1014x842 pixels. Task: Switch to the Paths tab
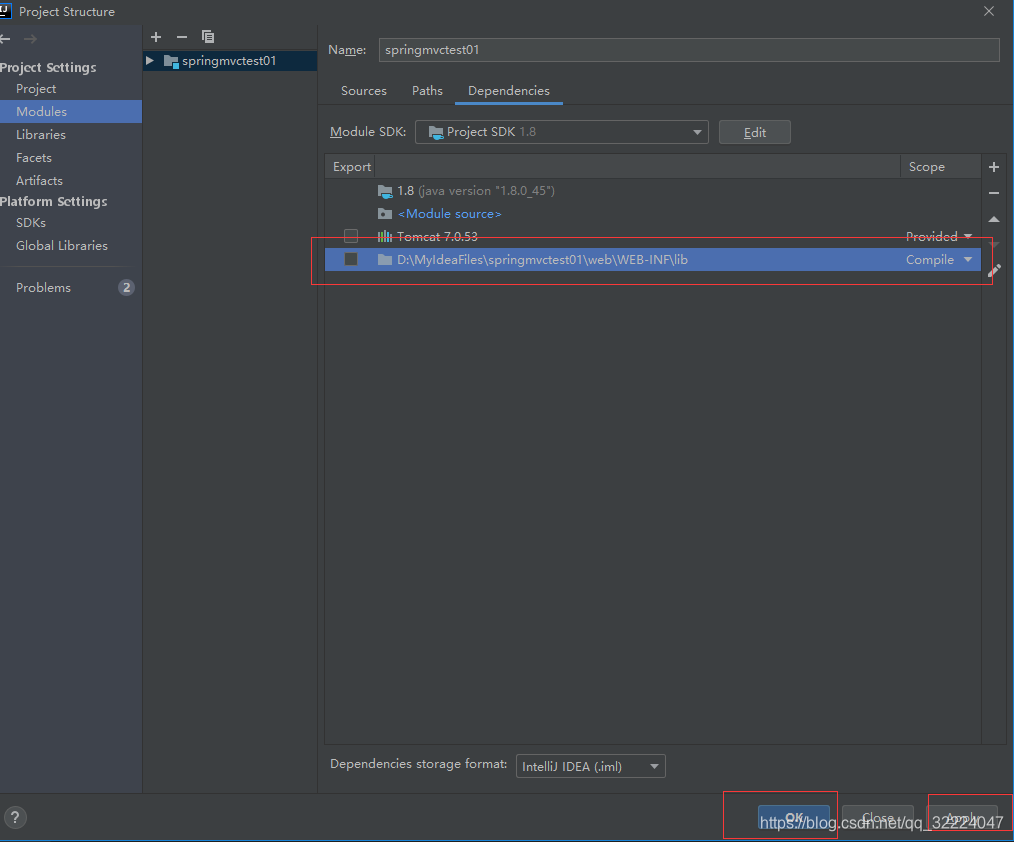coord(427,91)
